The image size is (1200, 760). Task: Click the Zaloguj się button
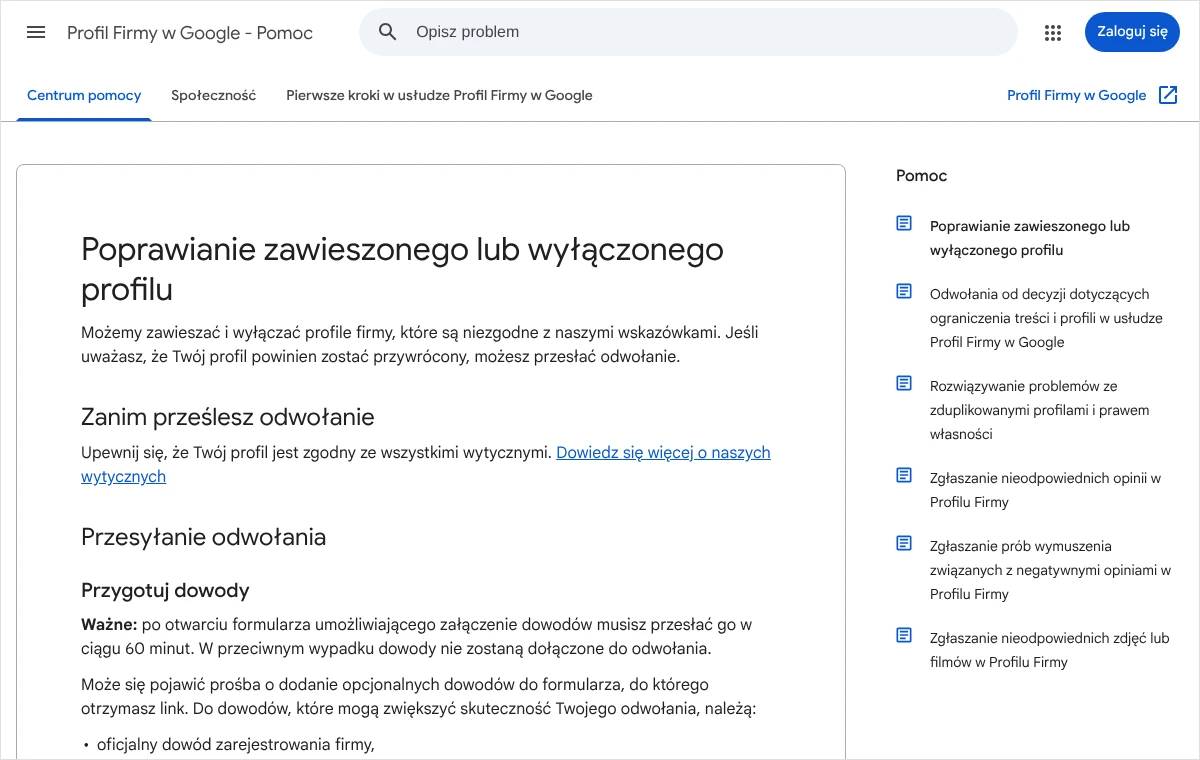[1132, 32]
